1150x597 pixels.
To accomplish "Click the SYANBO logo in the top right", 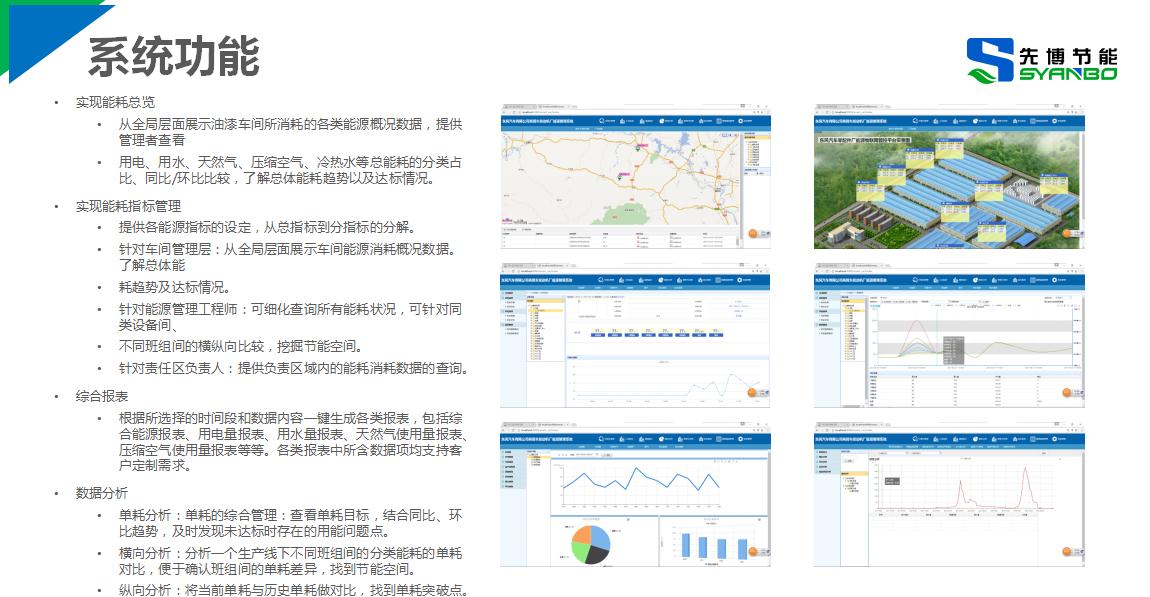I will 1041,61.
